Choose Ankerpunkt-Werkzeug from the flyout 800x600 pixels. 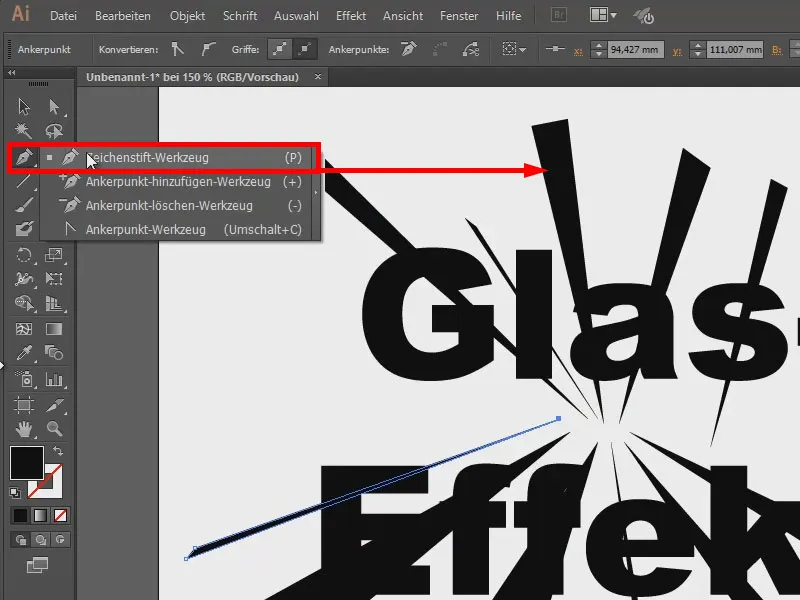[x=178, y=230]
